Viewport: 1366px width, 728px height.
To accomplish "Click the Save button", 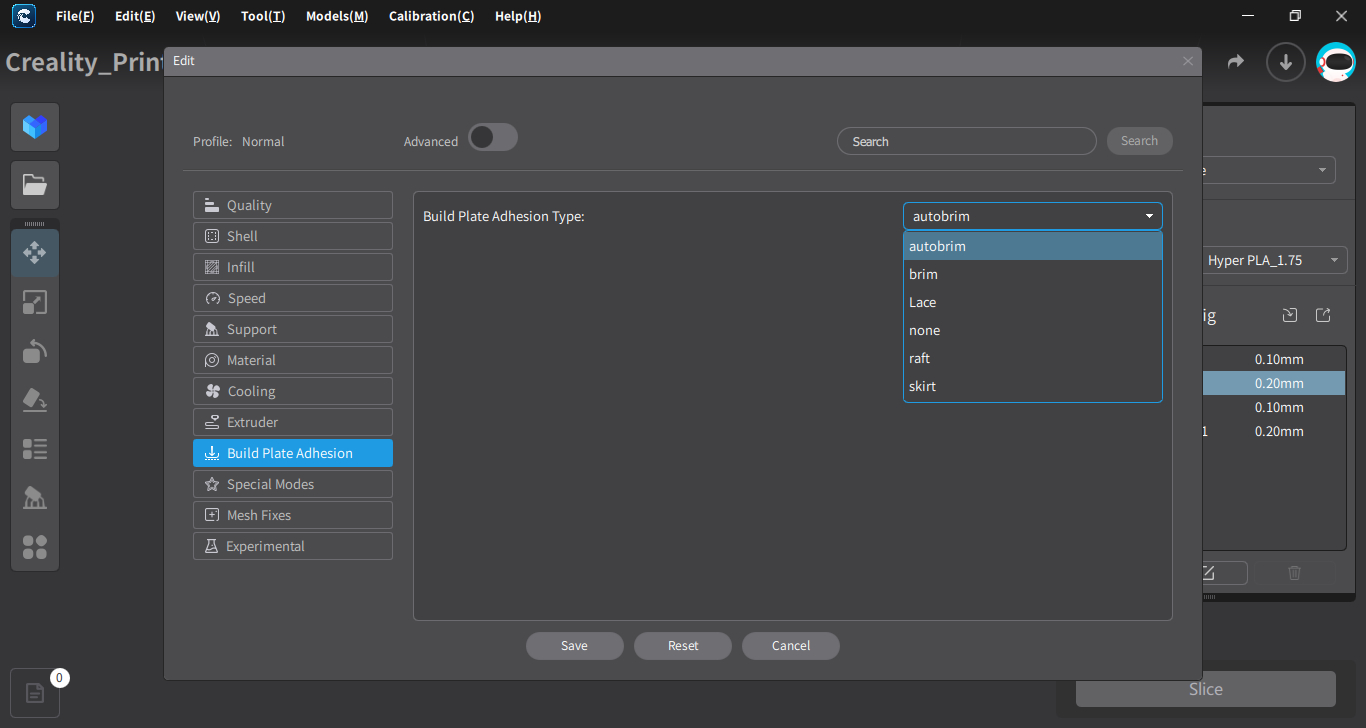I will click(575, 646).
